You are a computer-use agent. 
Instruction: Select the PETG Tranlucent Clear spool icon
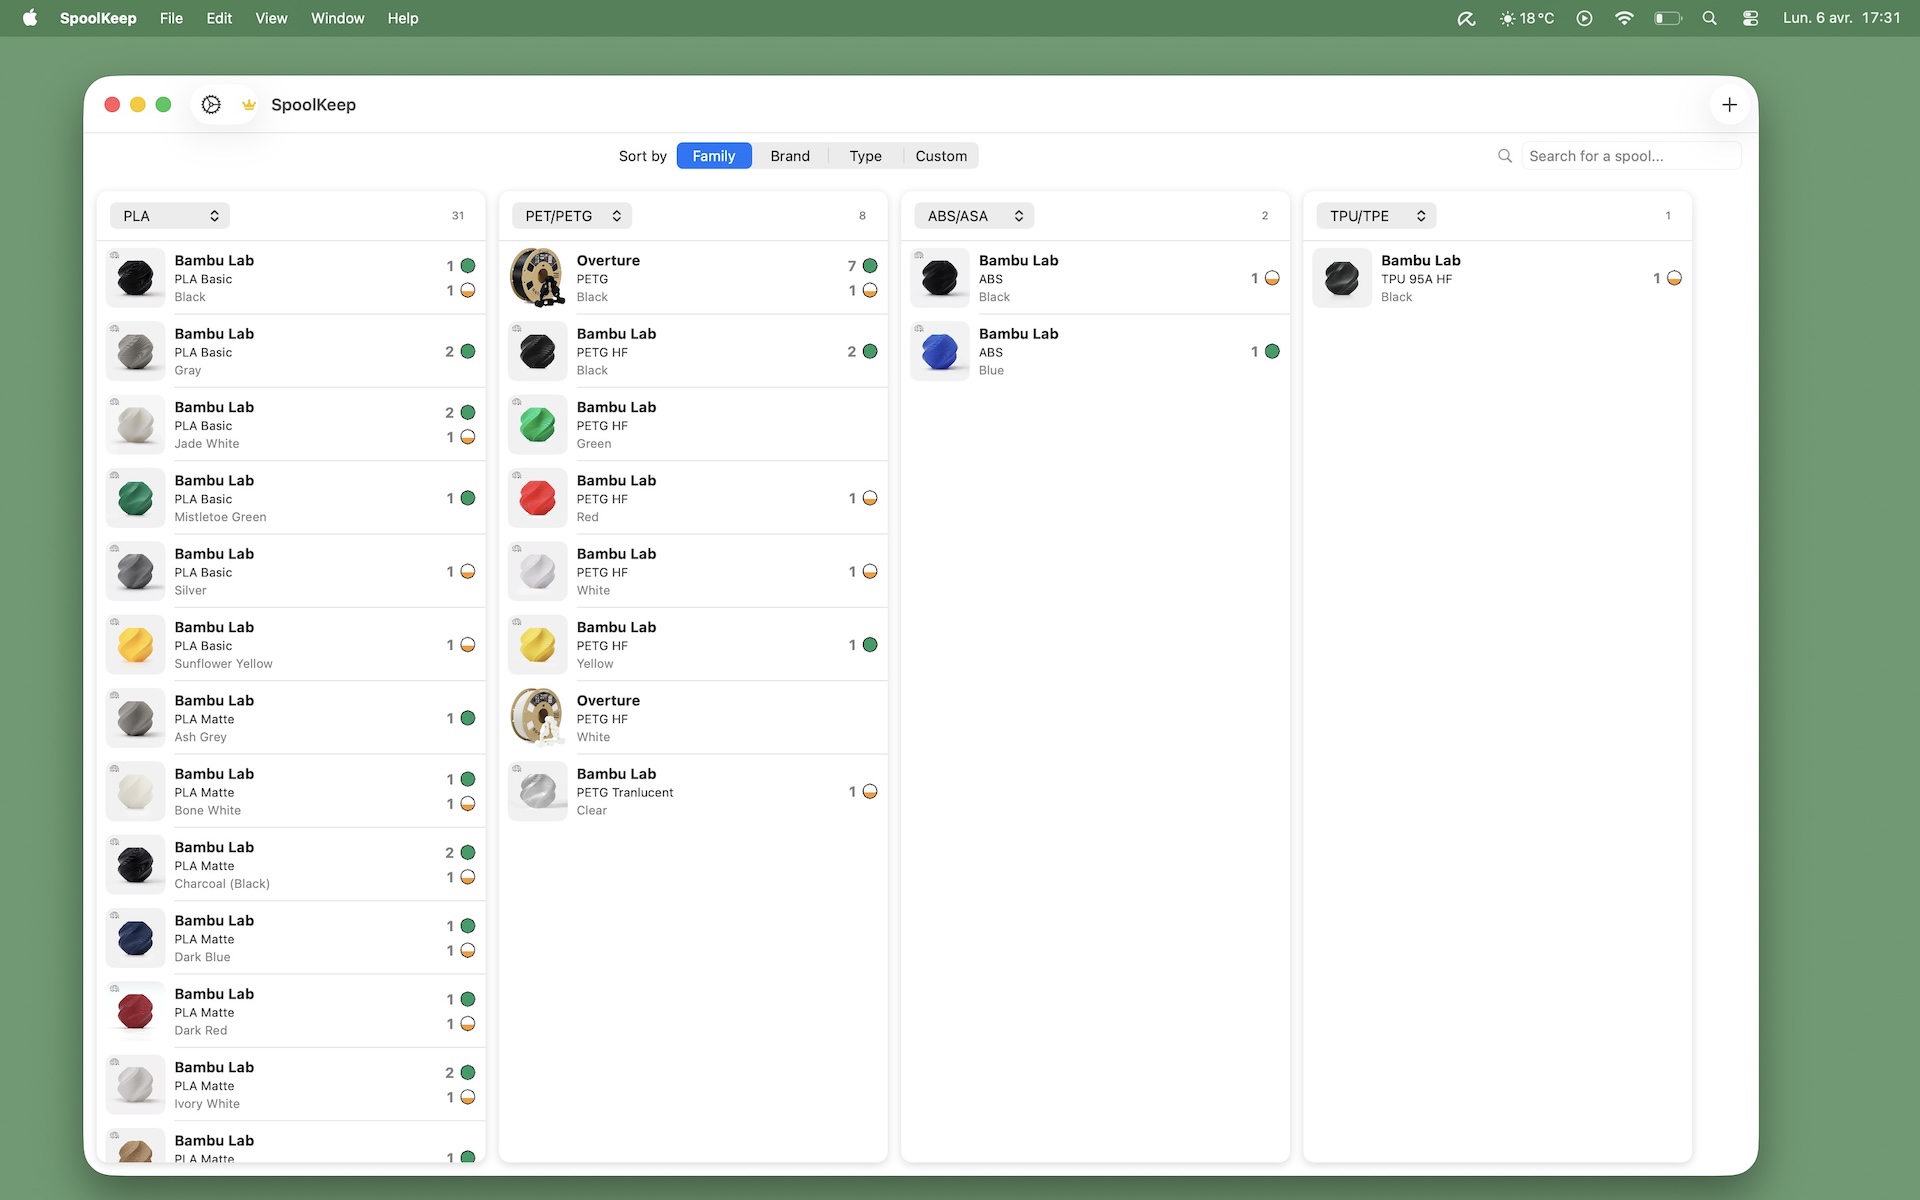(x=538, y=791)
